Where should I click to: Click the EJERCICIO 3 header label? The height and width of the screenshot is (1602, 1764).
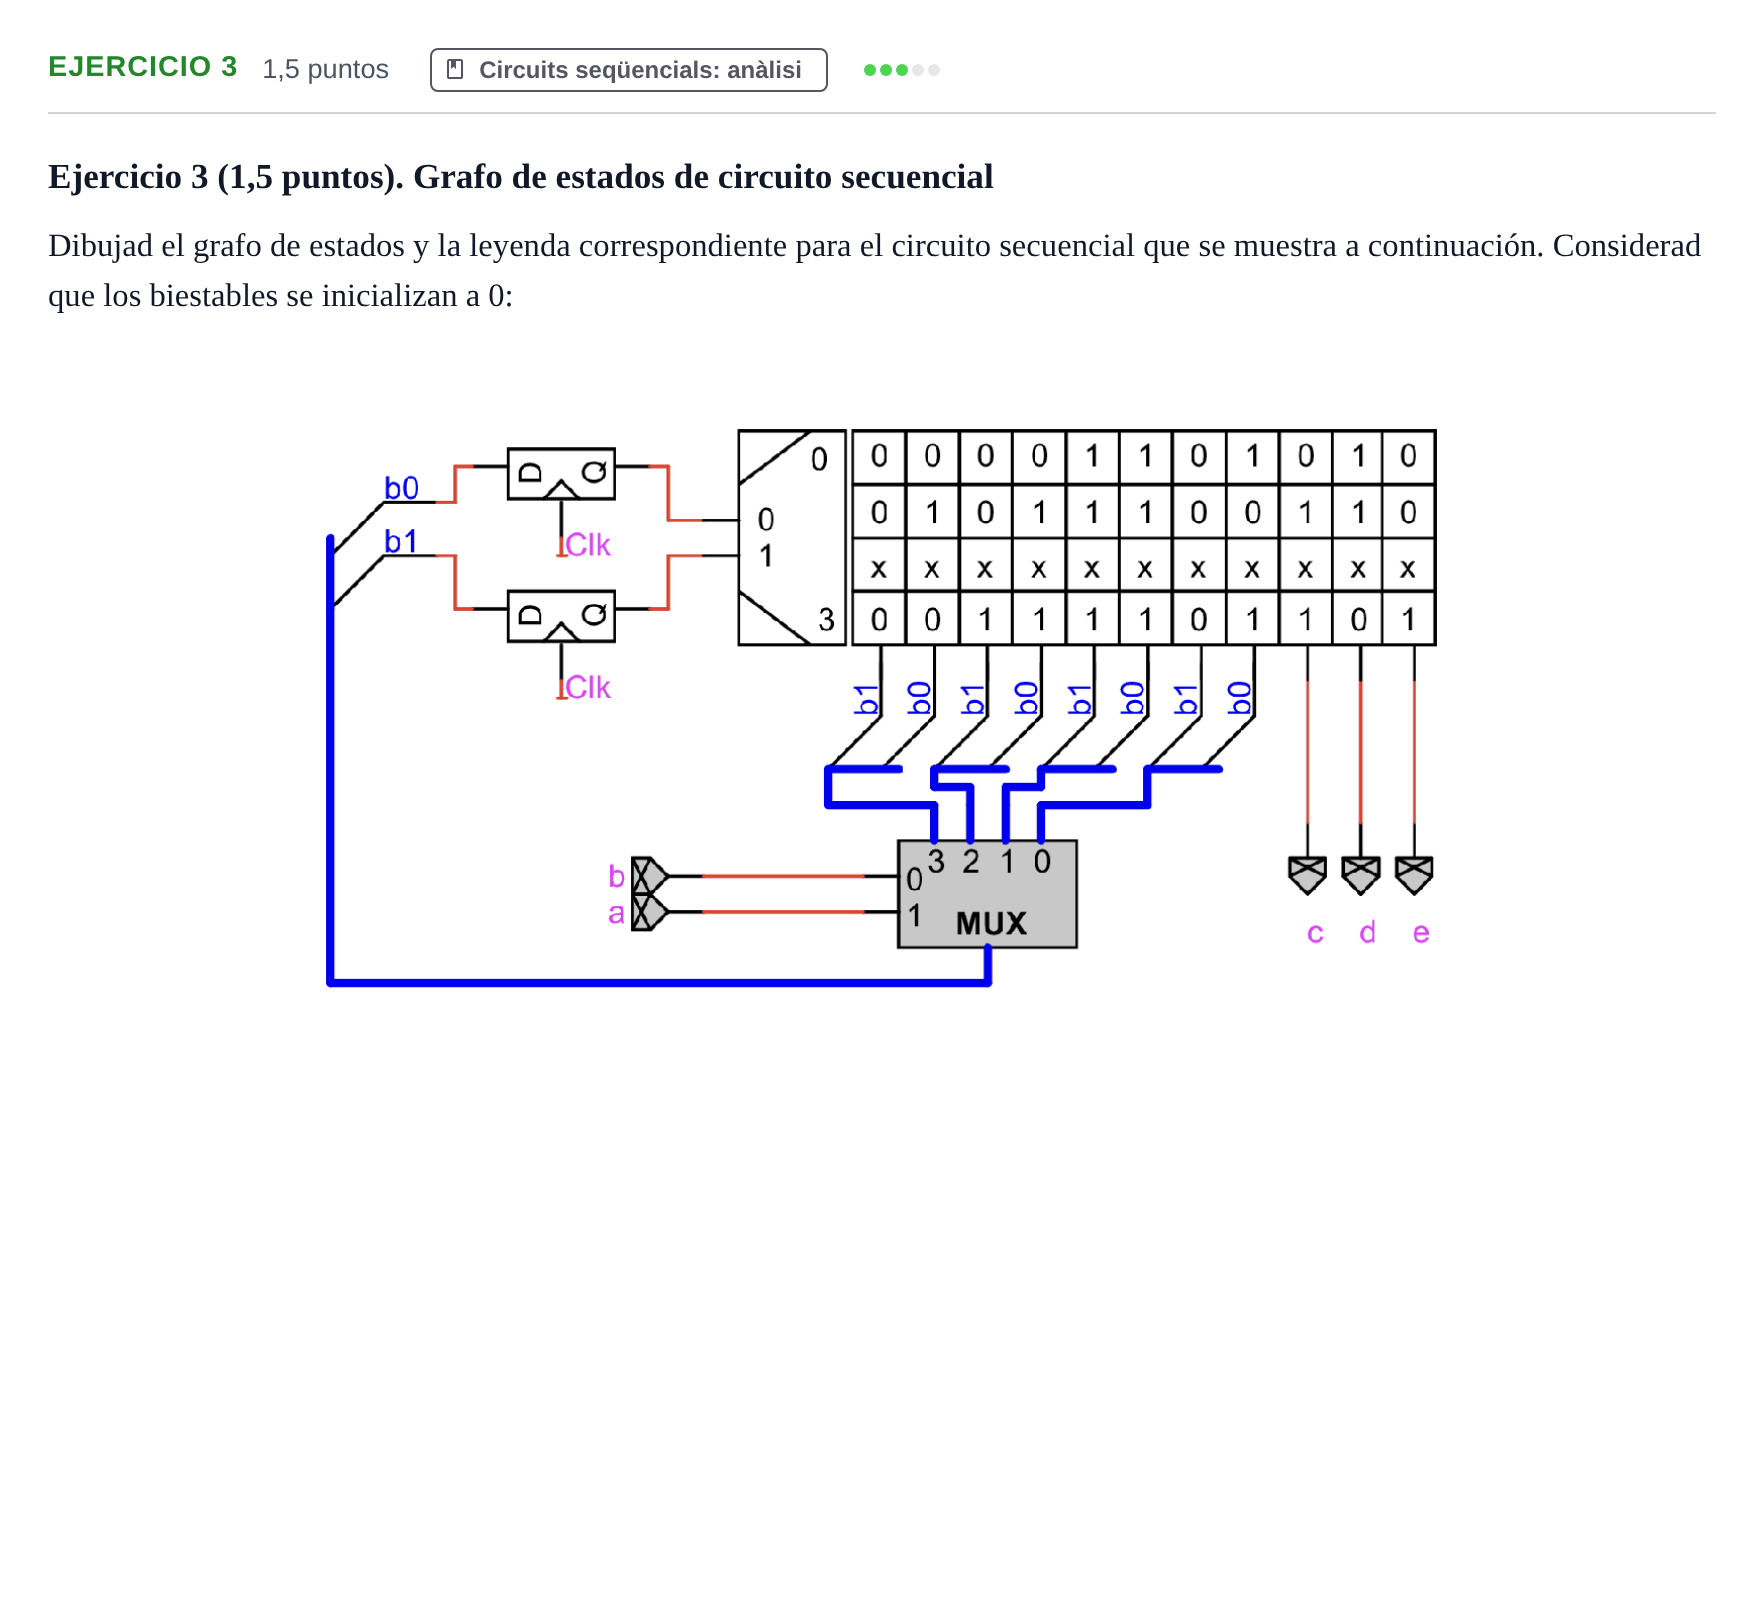[x=143, y=67]
